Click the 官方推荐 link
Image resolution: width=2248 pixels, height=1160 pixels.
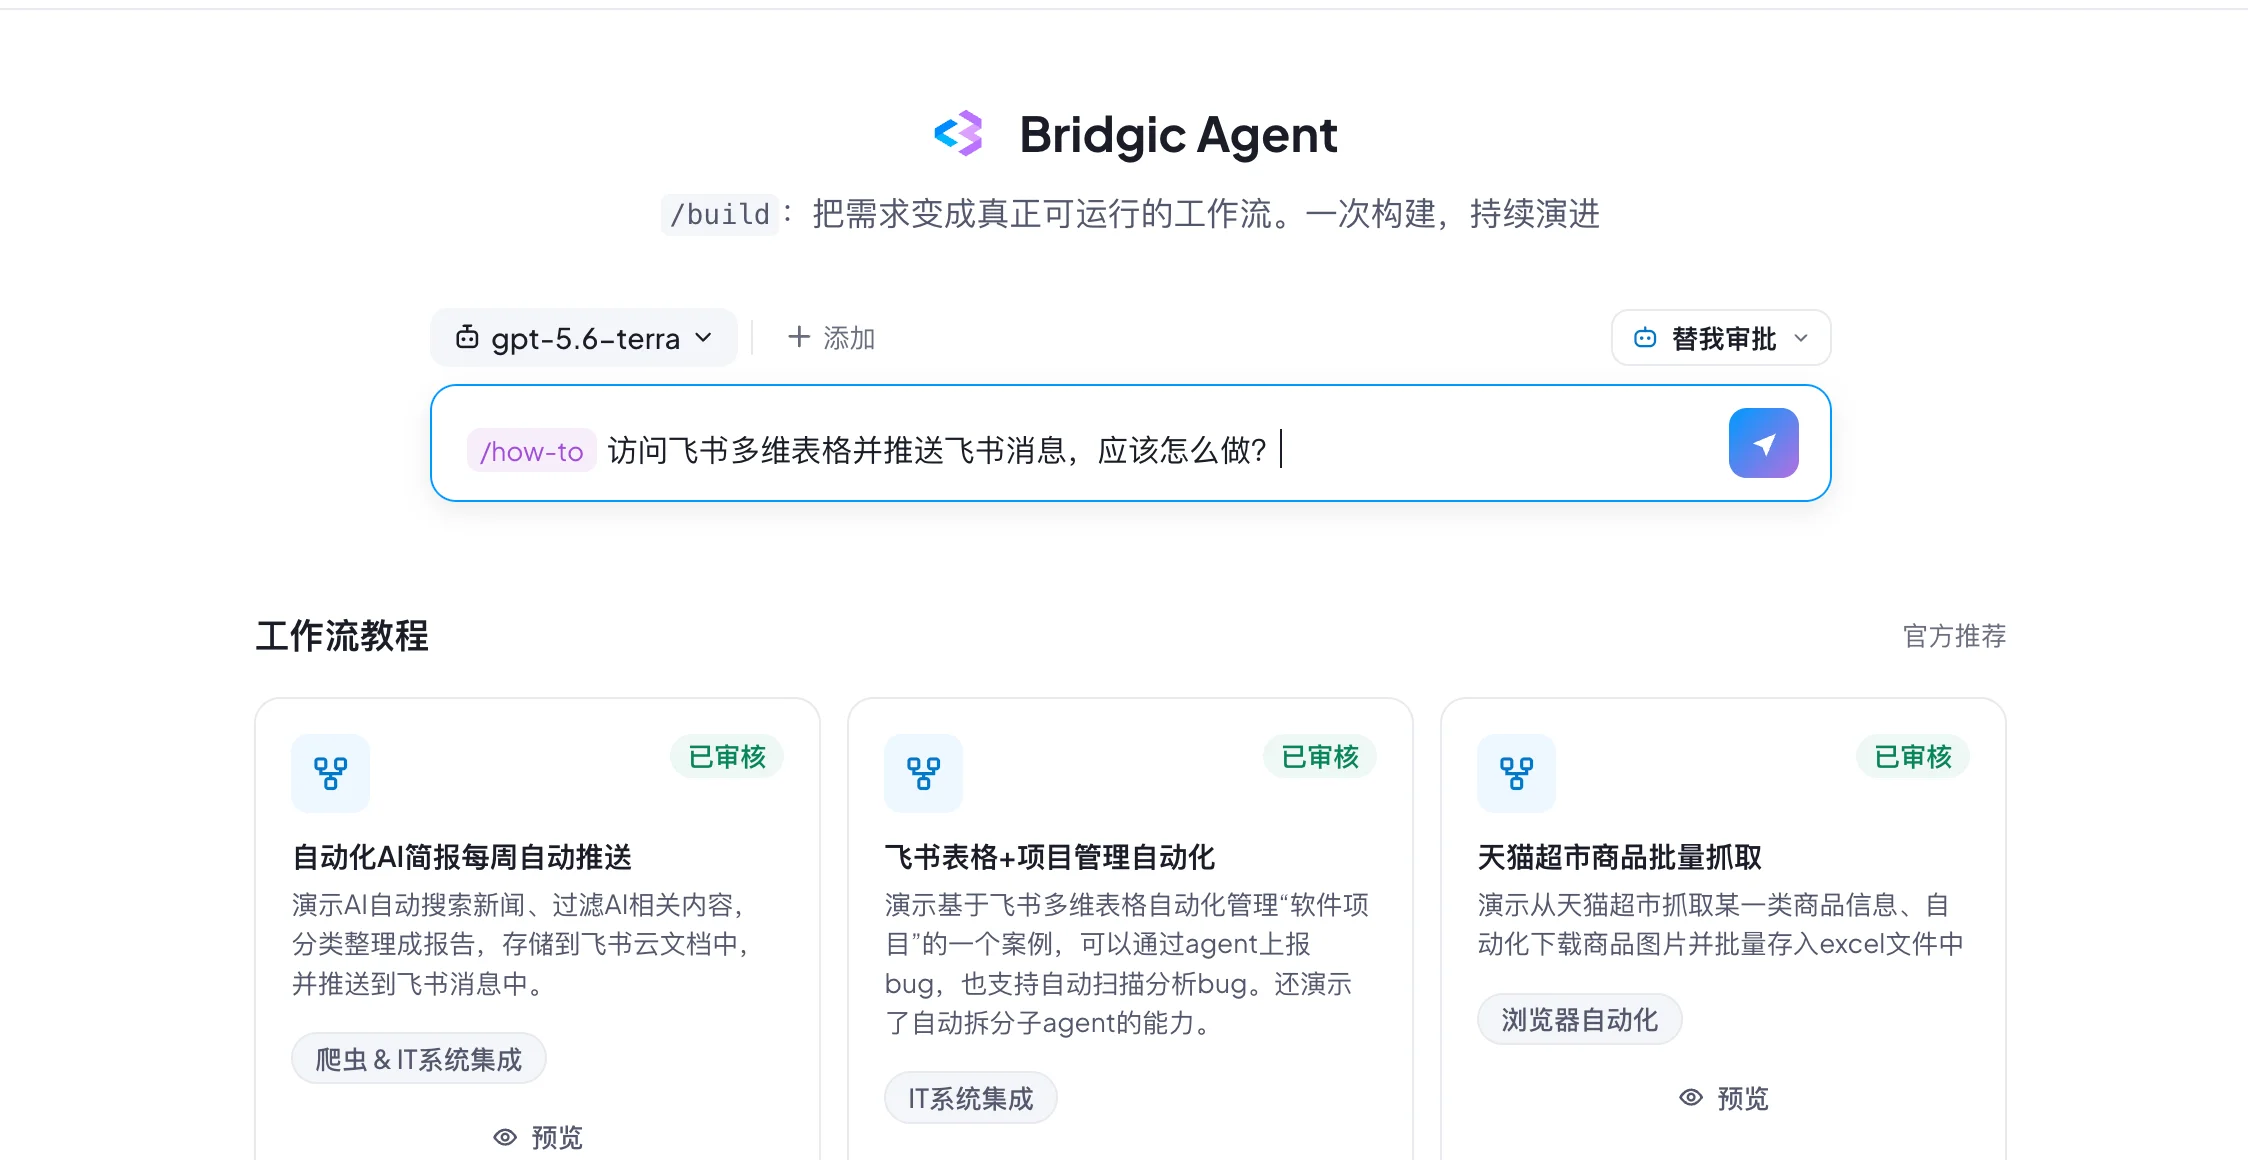(x=1954, y=636)
